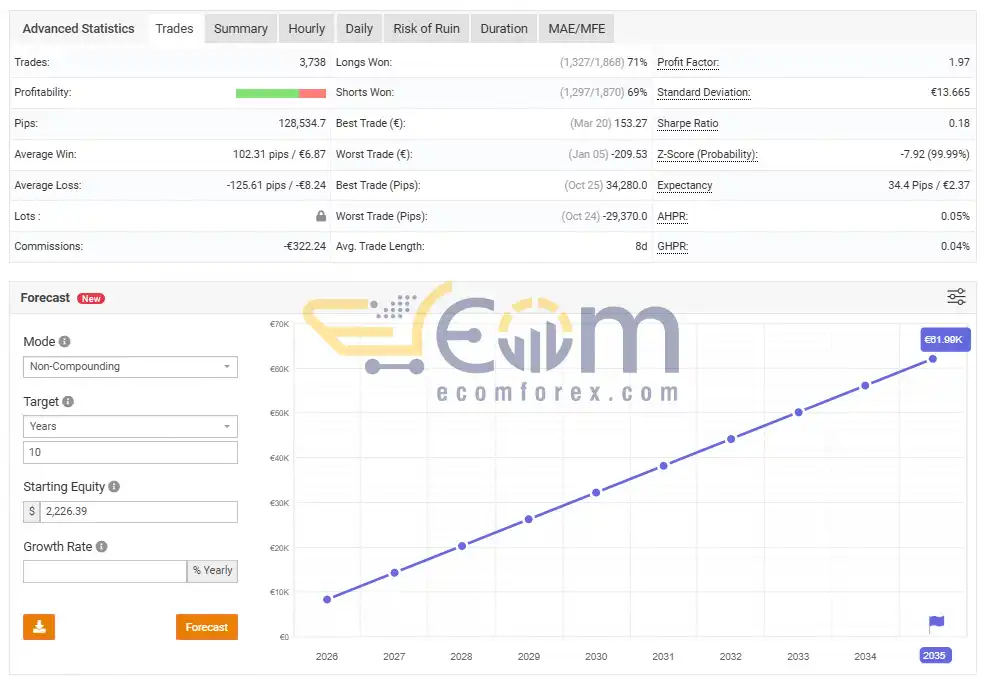Open the Risk of Ruin tab

coord(426,29)
